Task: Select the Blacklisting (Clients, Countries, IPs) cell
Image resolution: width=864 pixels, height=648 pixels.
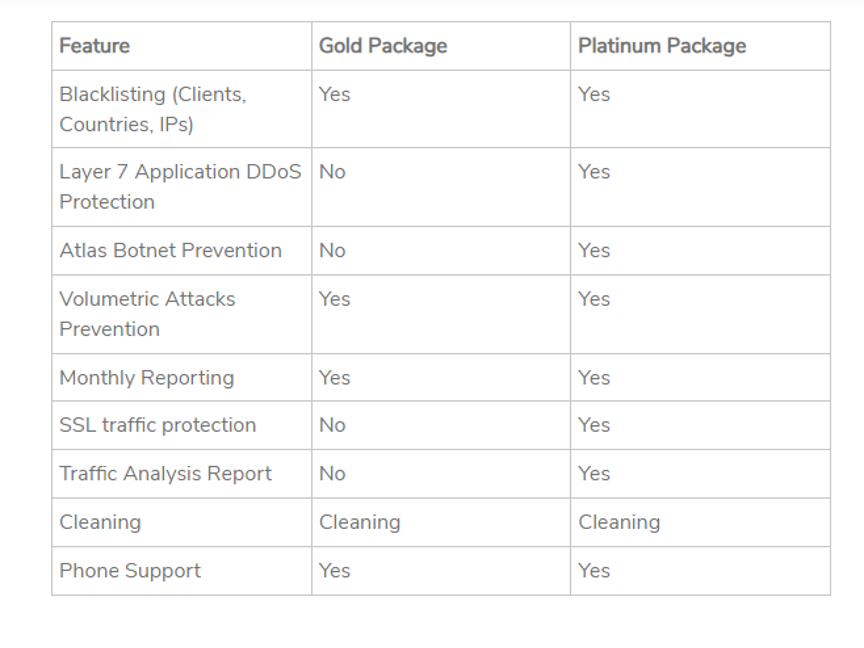Action: pyautogui.click(x=153, y=109)
